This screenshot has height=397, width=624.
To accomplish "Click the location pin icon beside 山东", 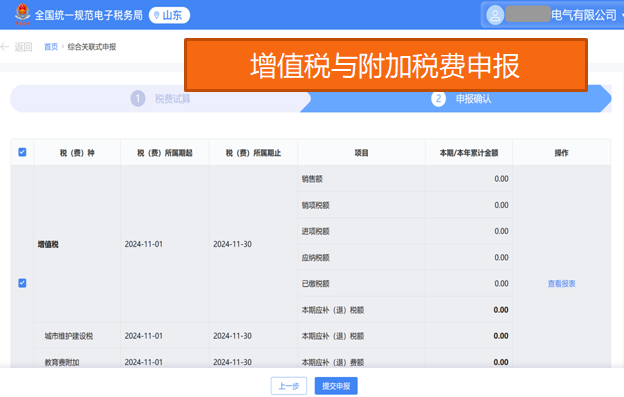I will 157,15.
